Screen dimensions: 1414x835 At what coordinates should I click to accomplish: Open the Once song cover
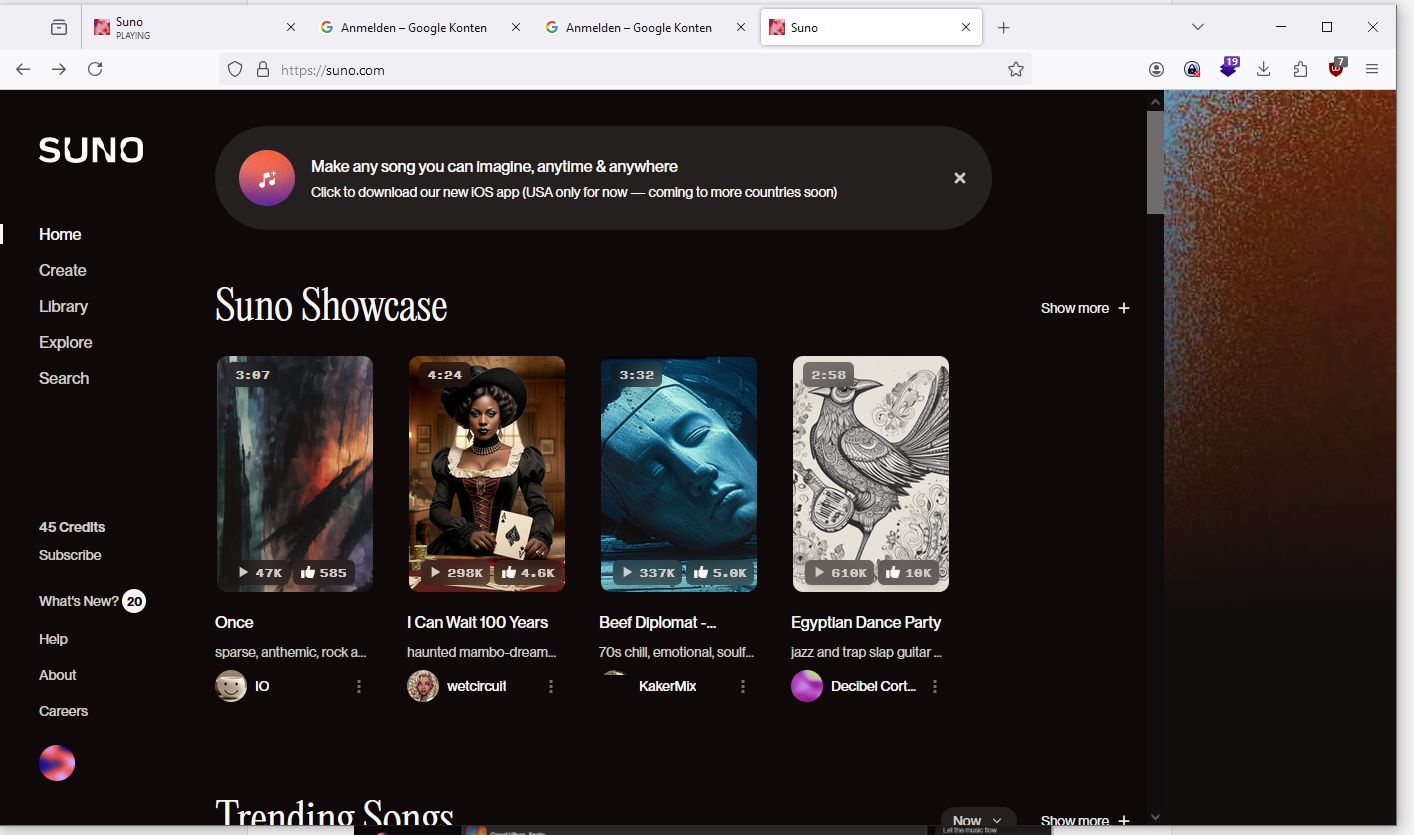[x=295, y=474]
